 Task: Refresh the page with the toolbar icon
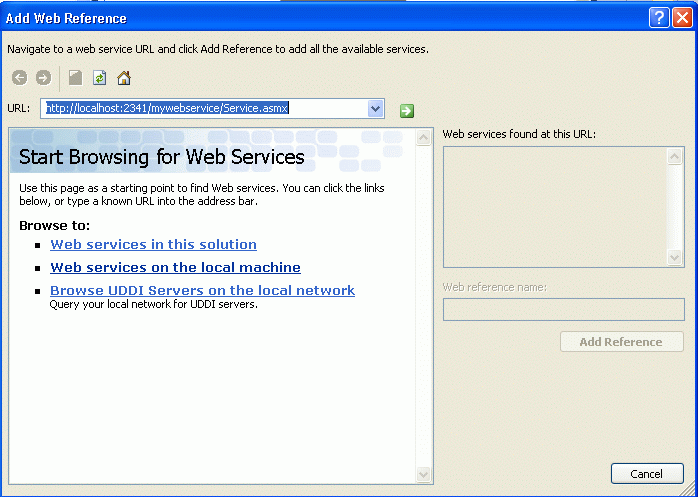100,78
